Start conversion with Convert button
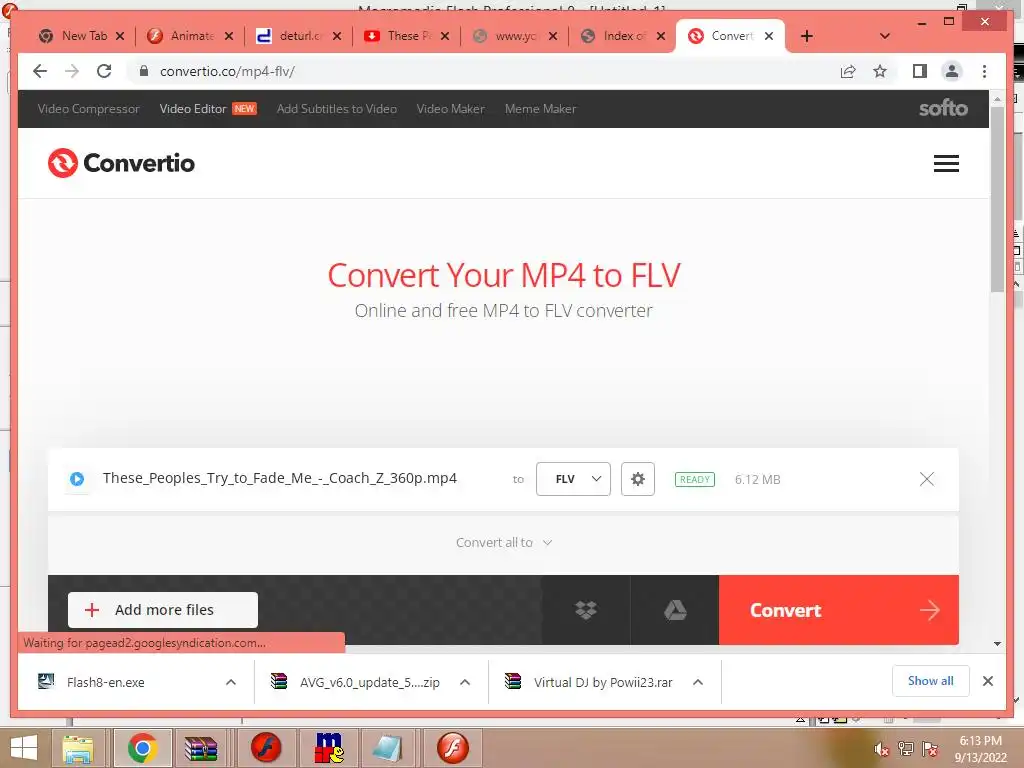This screenshot has width=1024, height=768. [839, 610]
